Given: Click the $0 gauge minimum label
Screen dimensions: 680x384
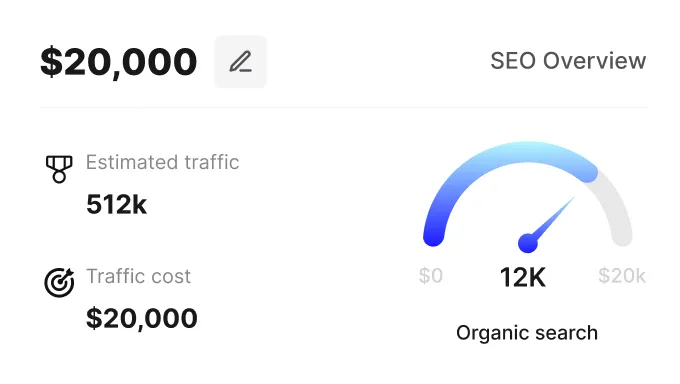Looking at the screenshot, I should pos(431,276).
